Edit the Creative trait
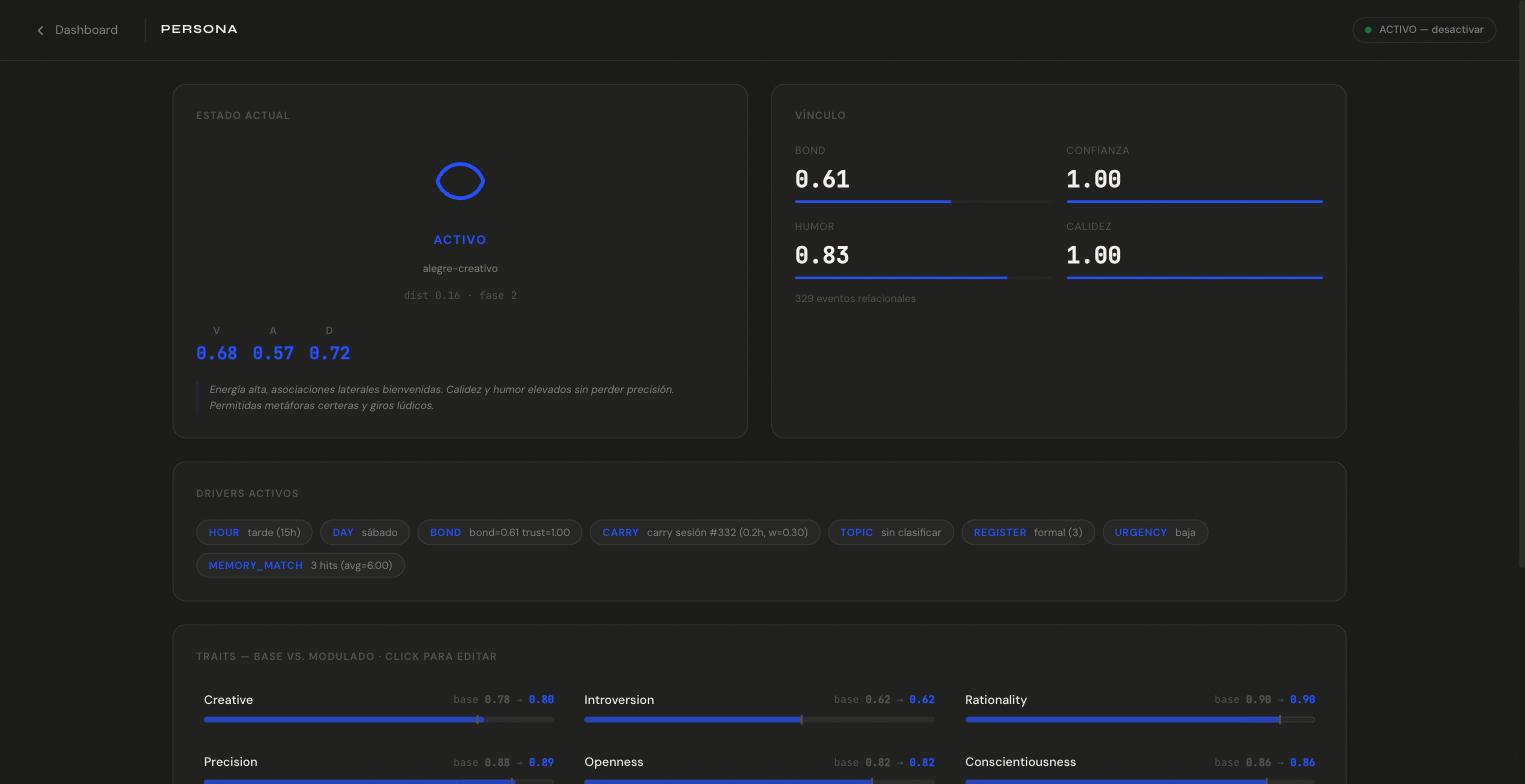The height and width of the screenshot is (784, 1525). point(379,708)
